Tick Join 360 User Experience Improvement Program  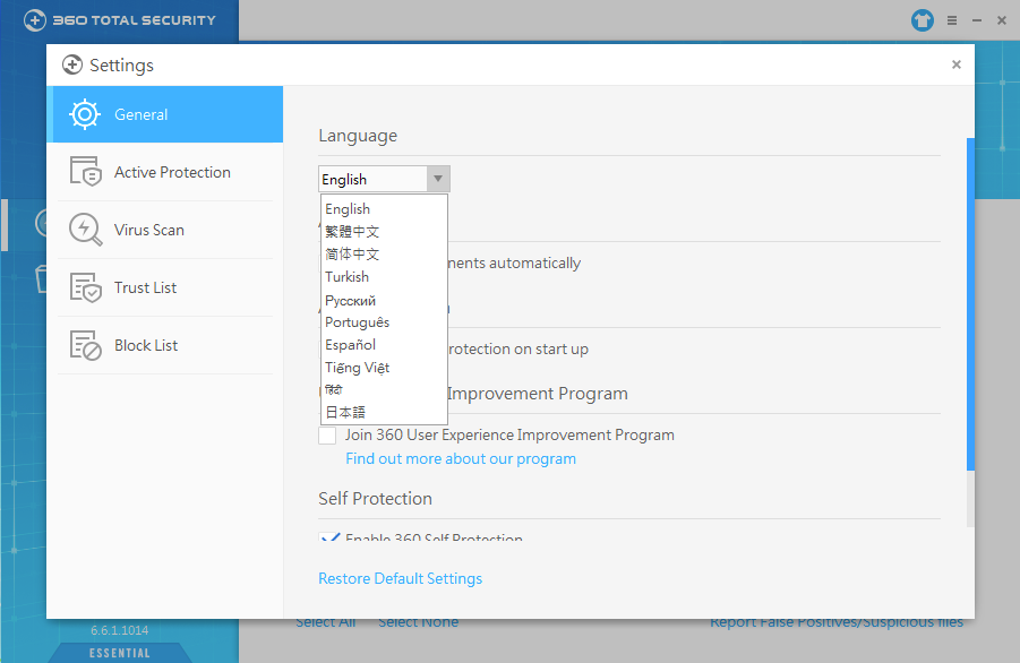(327, 435)
